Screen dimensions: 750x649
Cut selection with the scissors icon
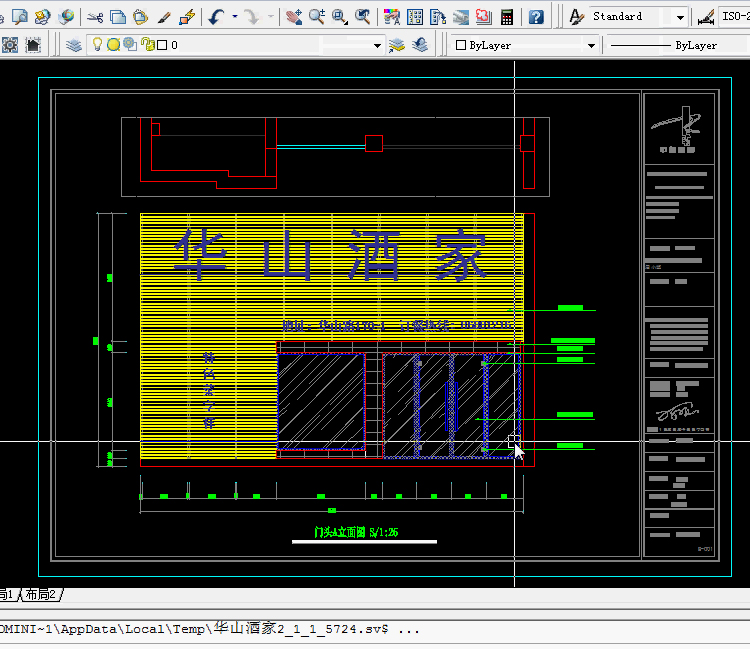pyautogui.click(x=96, y=18)
